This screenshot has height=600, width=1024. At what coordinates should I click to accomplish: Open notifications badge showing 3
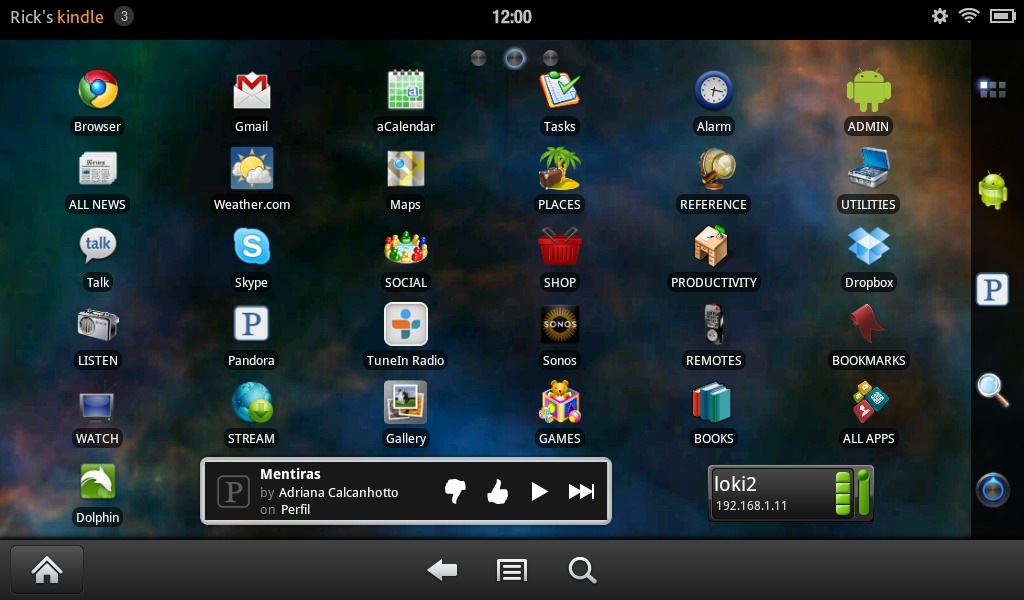(124, 16)
